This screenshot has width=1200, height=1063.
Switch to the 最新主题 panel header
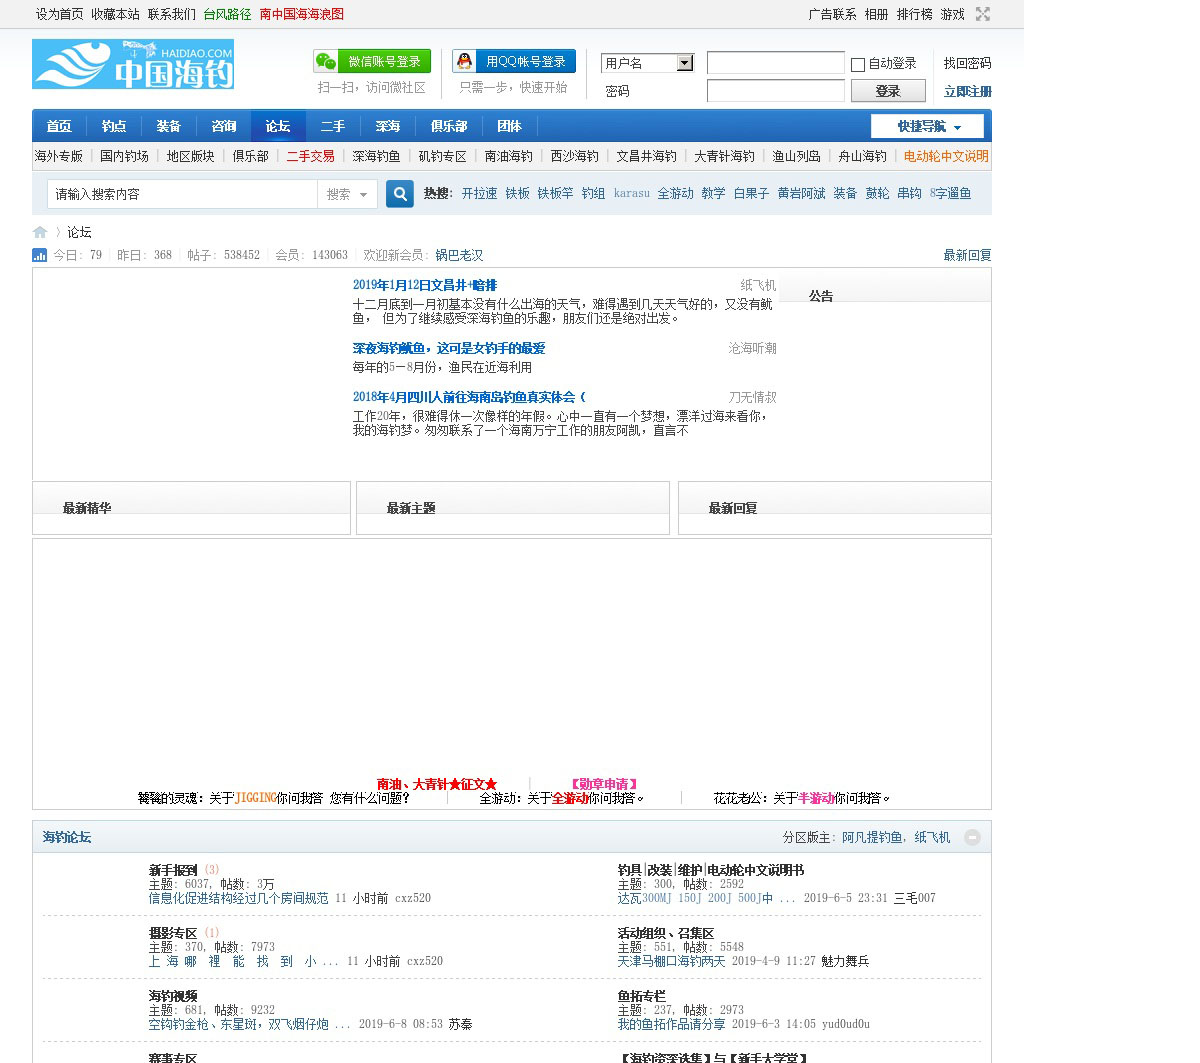pos(411,508)
